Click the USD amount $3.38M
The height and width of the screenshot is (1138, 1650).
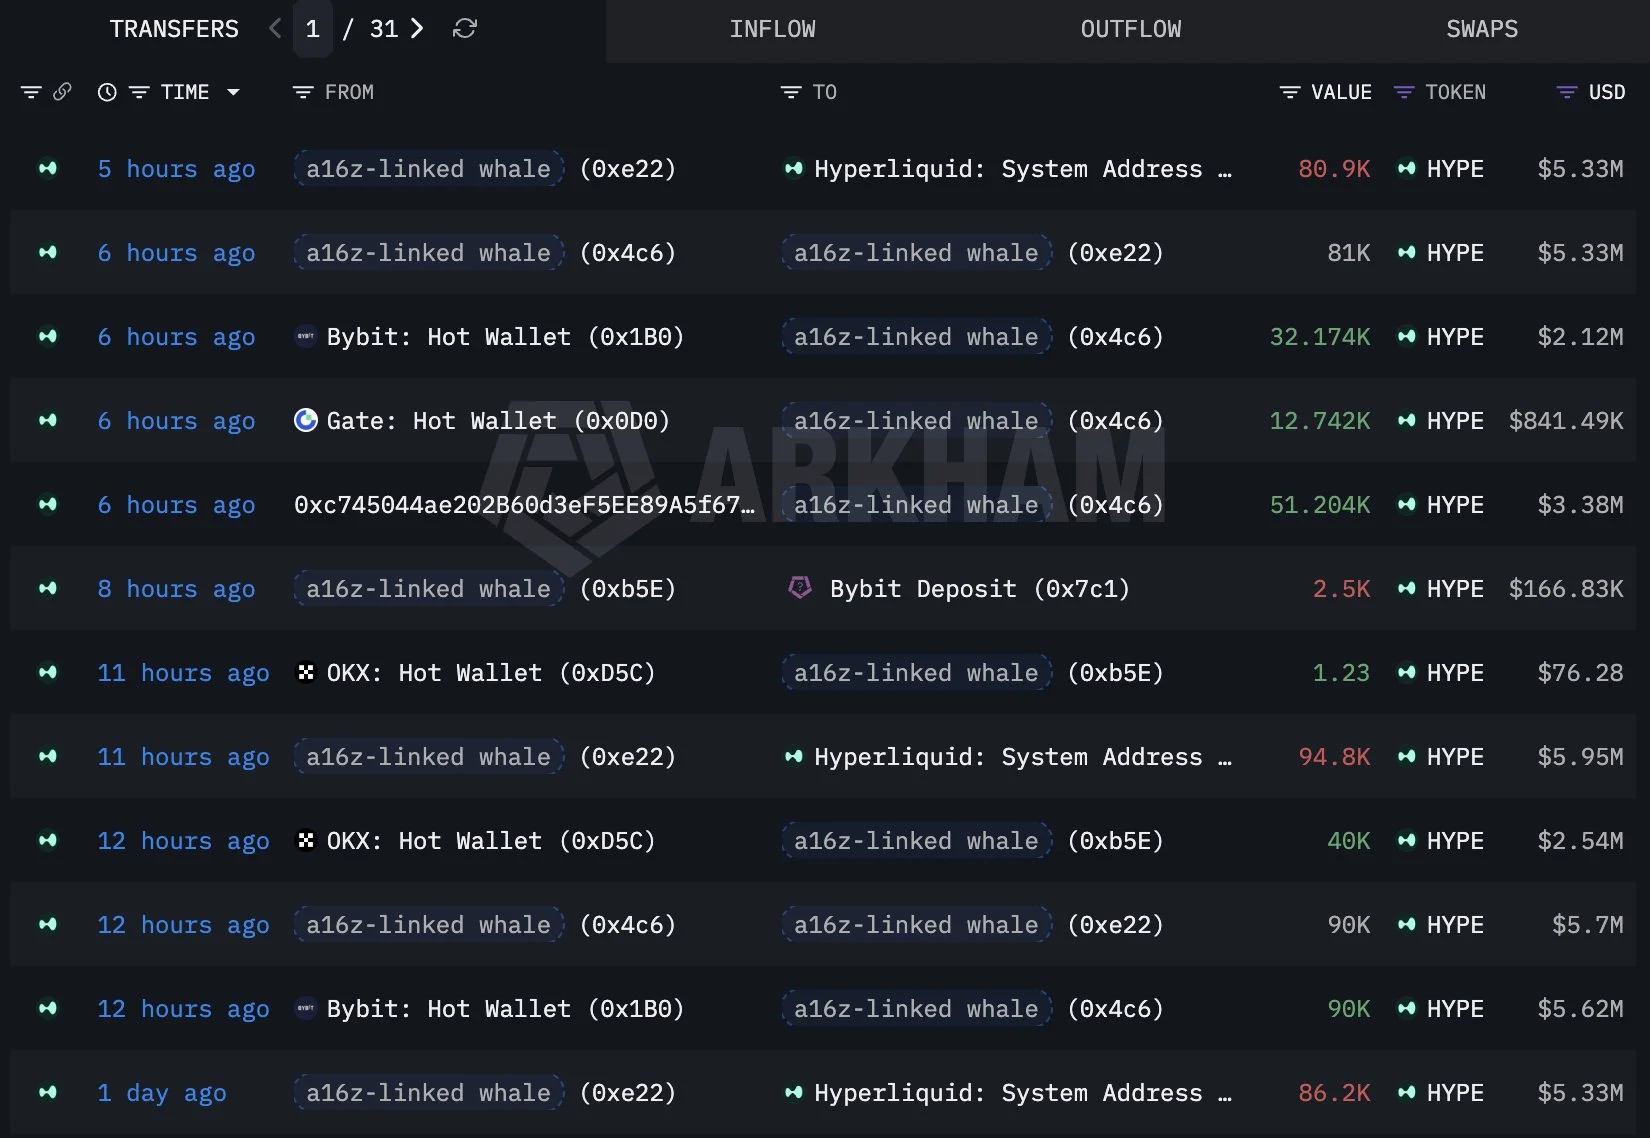coord(1580,505)
